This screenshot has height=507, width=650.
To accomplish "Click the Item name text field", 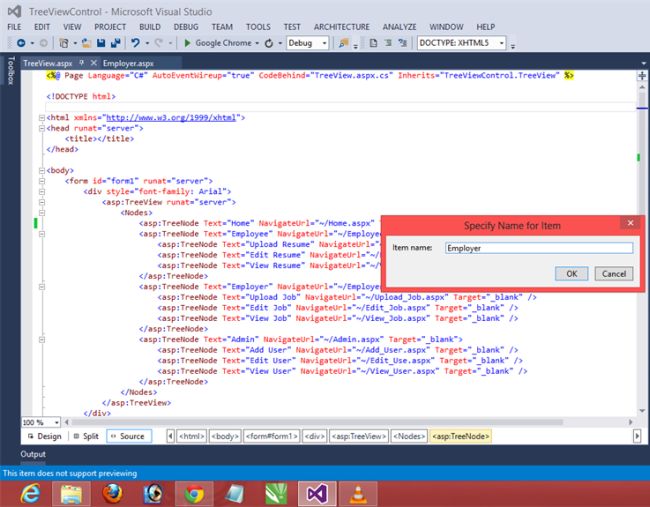I will click(x=538, y=248).
